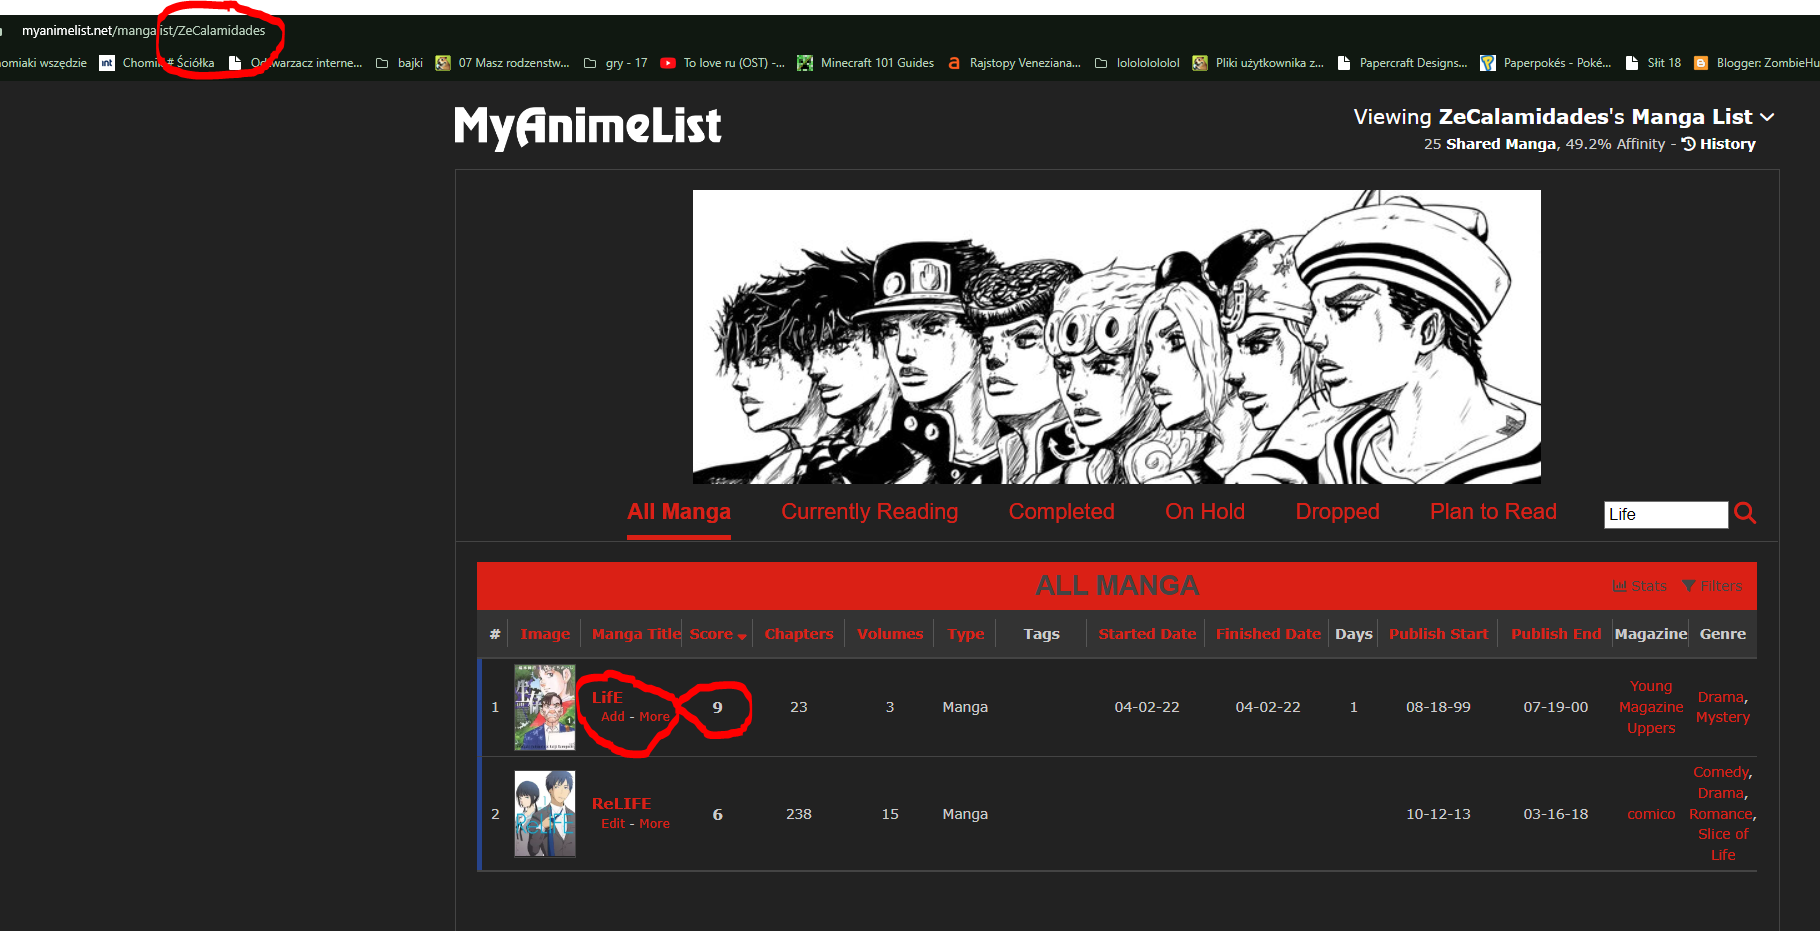Click Add under the LifE entry
Viewport: 1820px width, 931px height.
tap(612, 717)
